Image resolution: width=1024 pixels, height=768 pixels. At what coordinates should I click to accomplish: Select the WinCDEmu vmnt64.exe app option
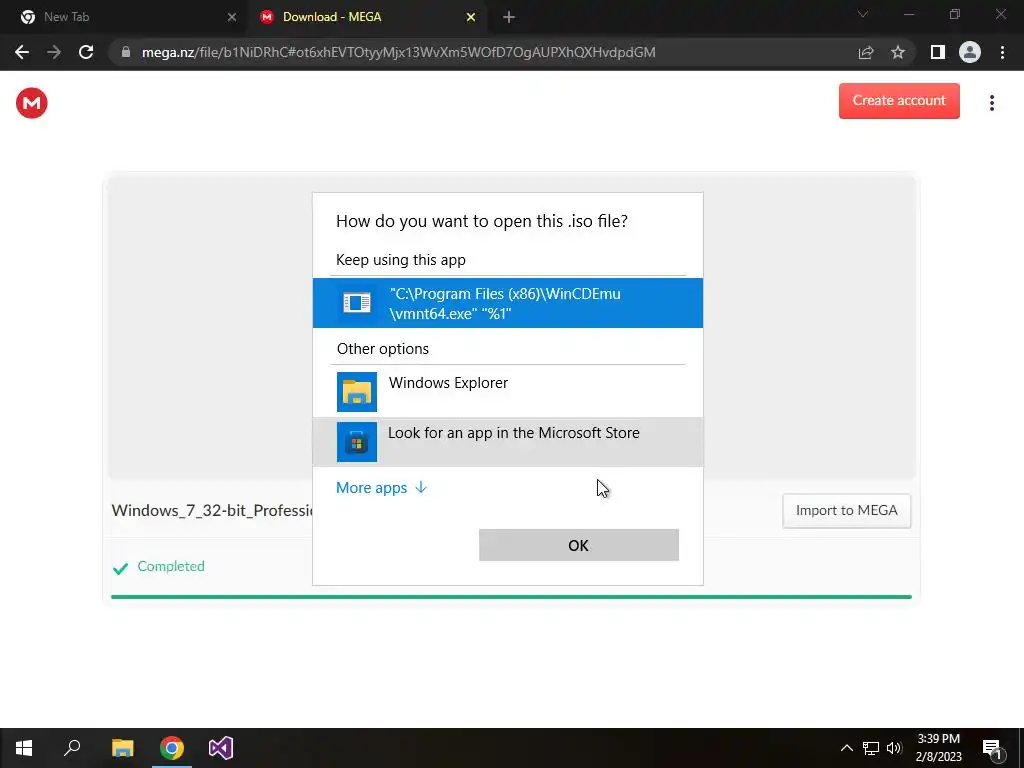pyautogui.click(x=507, y=303)
